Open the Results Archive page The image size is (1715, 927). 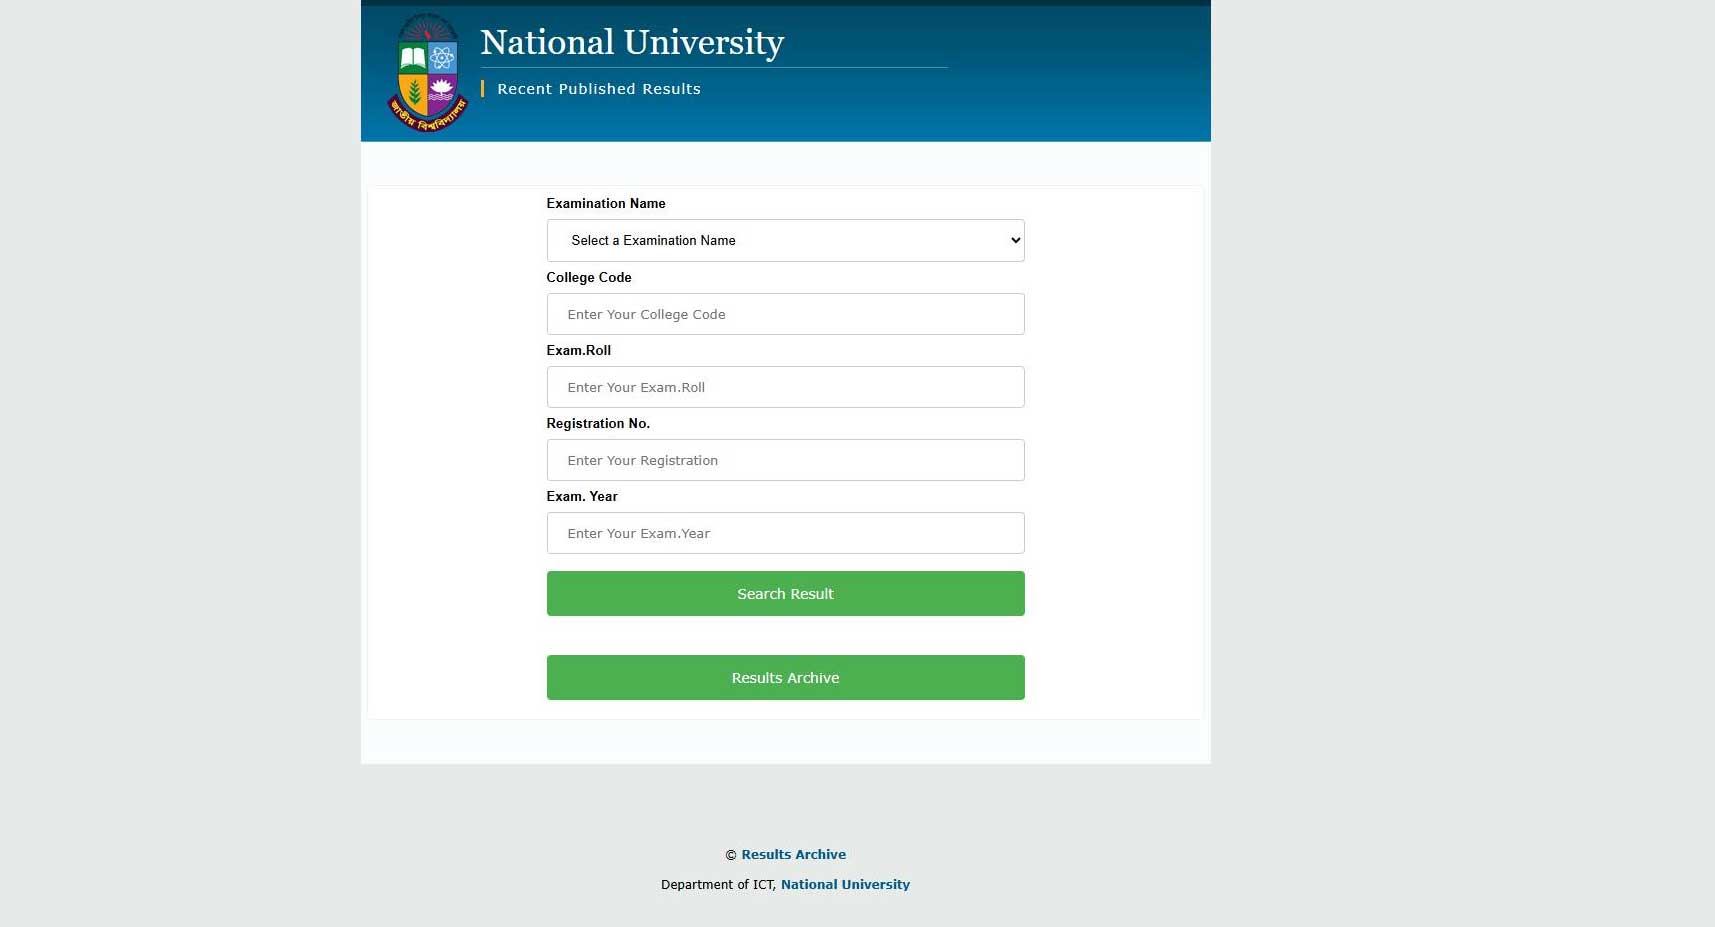click(x=785, y=677)
